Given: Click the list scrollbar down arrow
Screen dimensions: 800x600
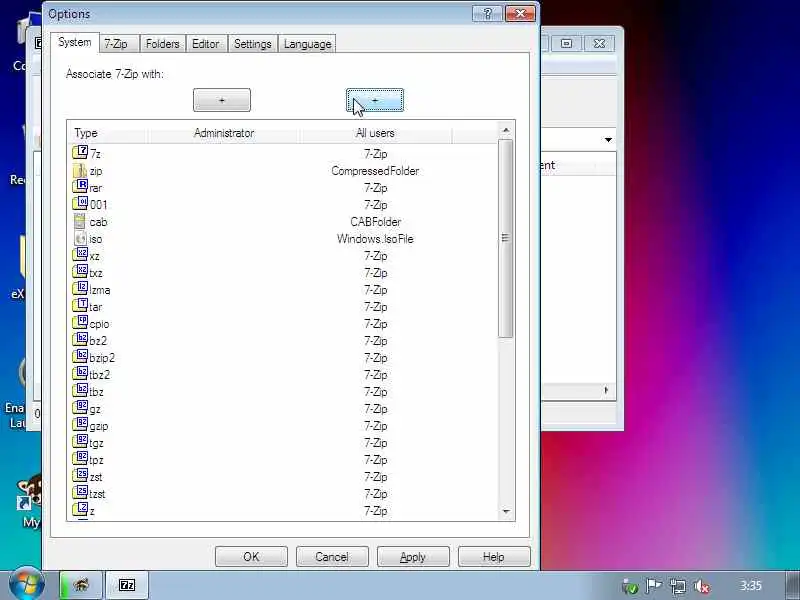Looking at the screenshot, I should pos(506,511).
